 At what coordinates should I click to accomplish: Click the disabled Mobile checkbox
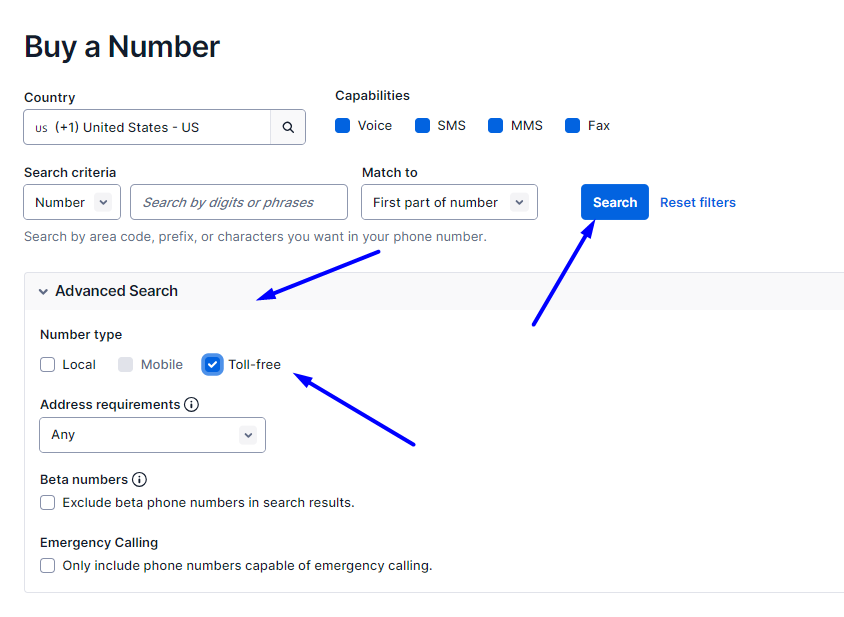pyautogui.click(x=126, y=365)
